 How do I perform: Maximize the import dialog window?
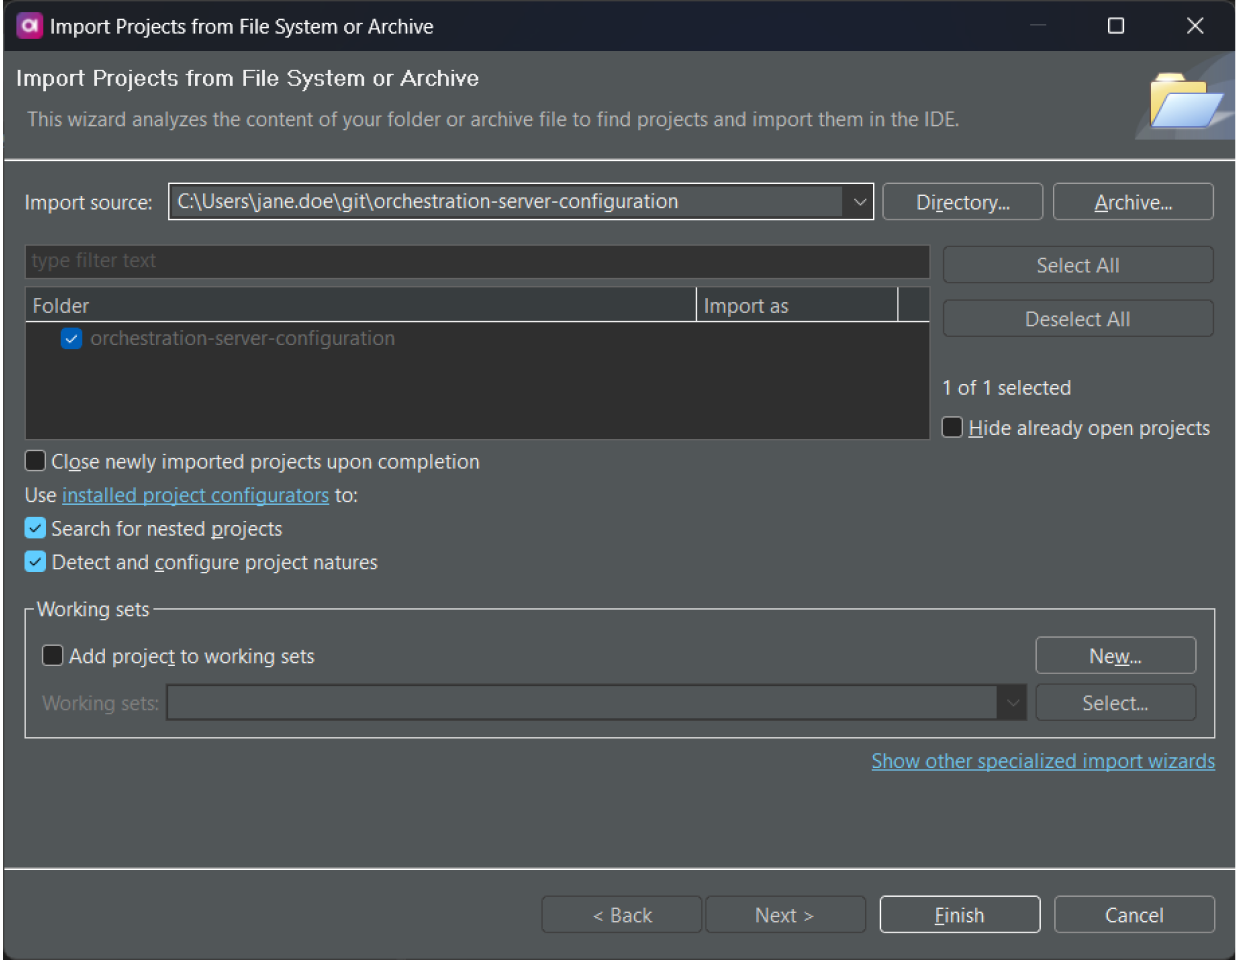point(1116,26)
